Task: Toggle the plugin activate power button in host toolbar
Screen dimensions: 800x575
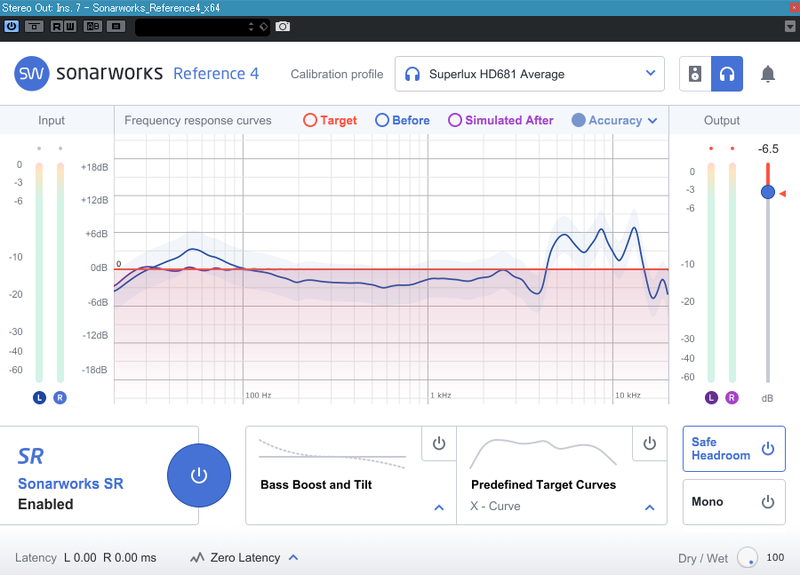Action: point(11,26)
